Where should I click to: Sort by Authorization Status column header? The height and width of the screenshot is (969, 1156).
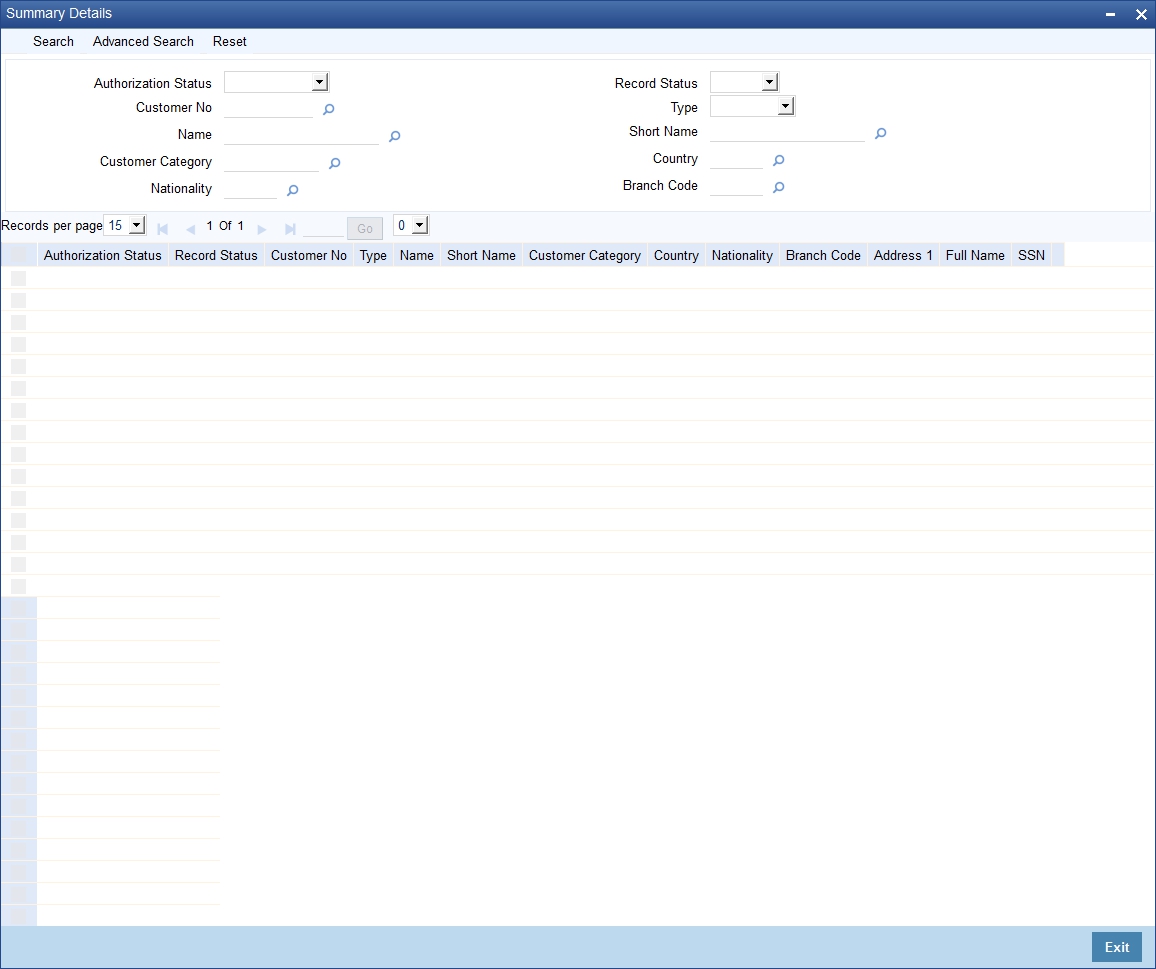(x=102, y=255)
